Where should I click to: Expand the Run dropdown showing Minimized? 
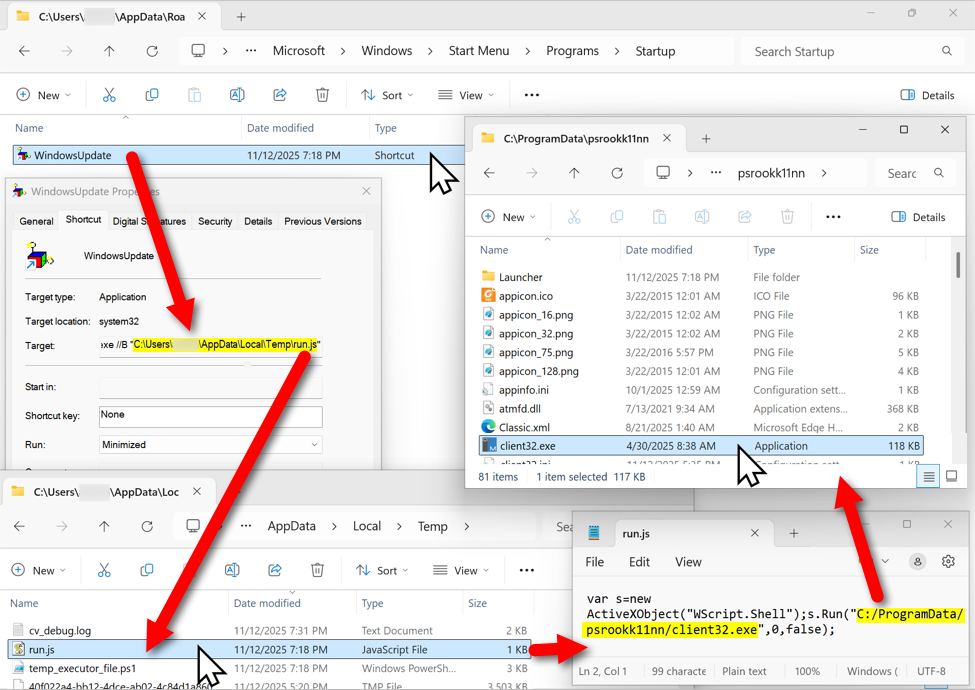coord(210,445)
